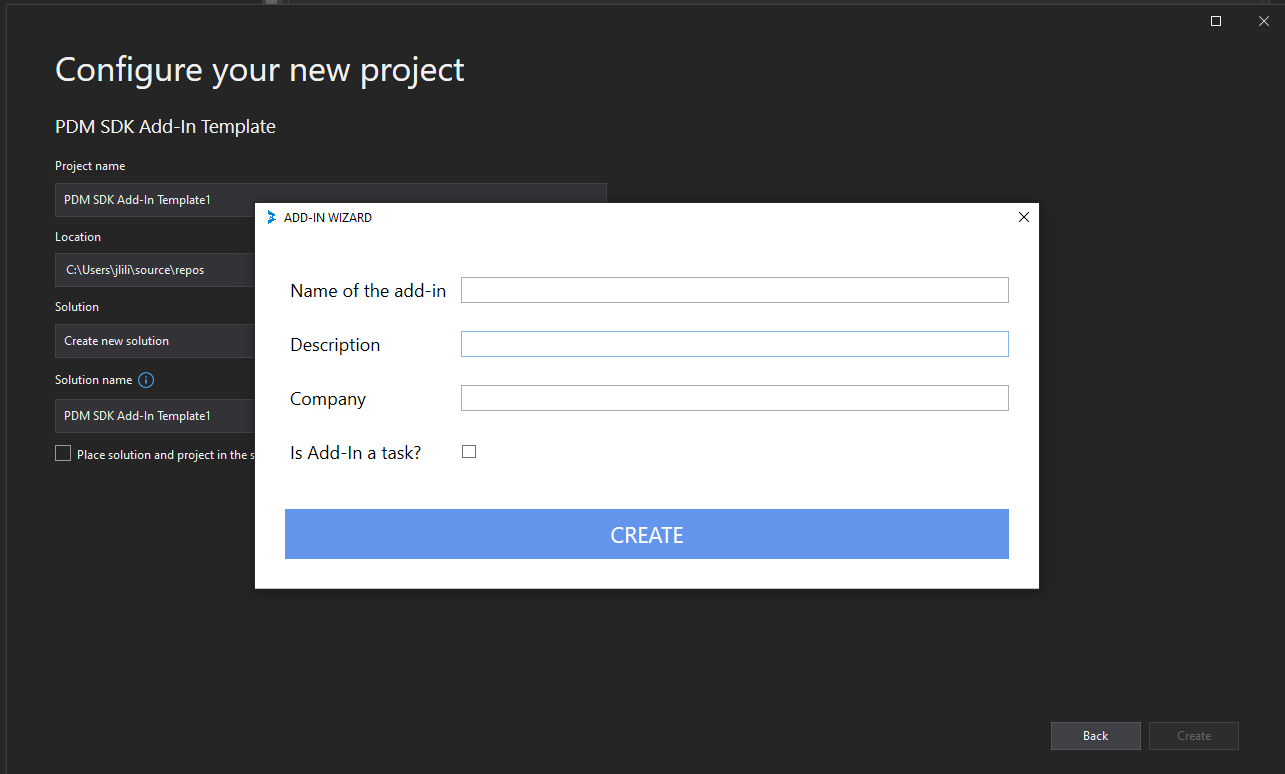Click into the Description text box

pos(734,344)
